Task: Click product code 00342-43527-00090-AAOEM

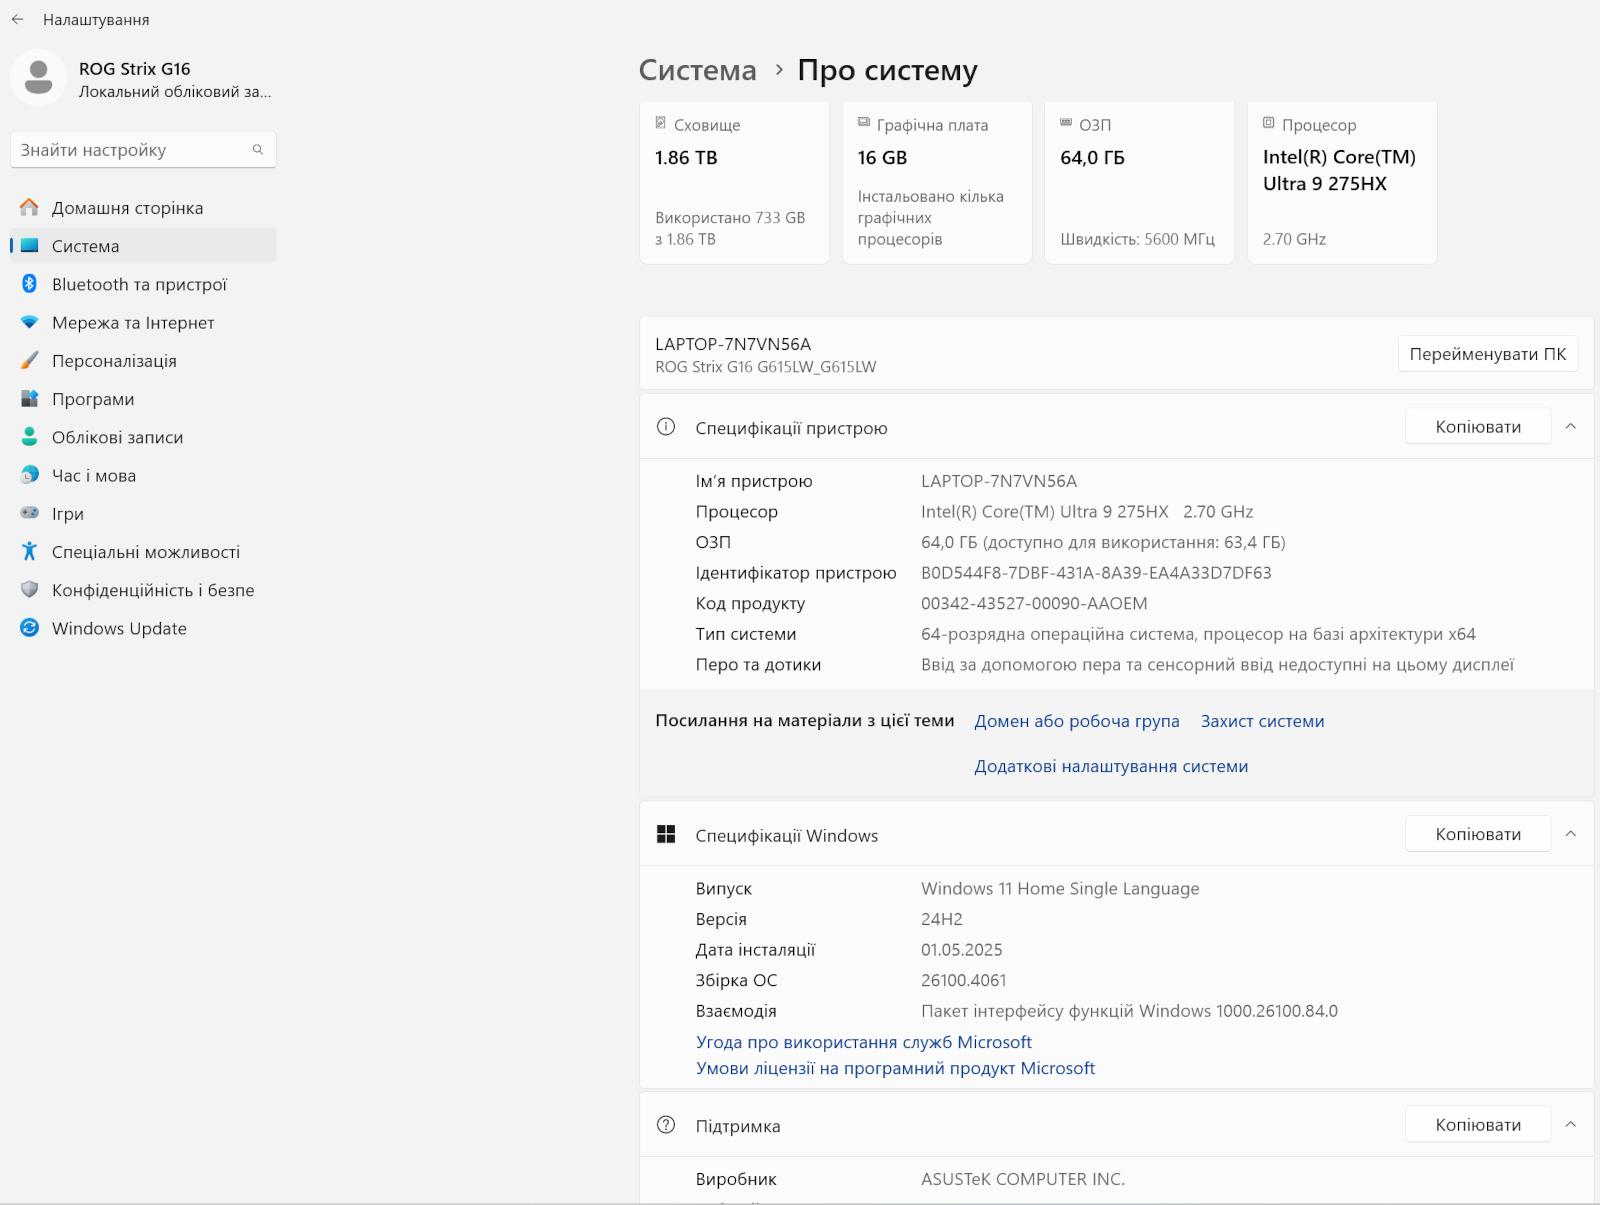Action: point(1034,604)
